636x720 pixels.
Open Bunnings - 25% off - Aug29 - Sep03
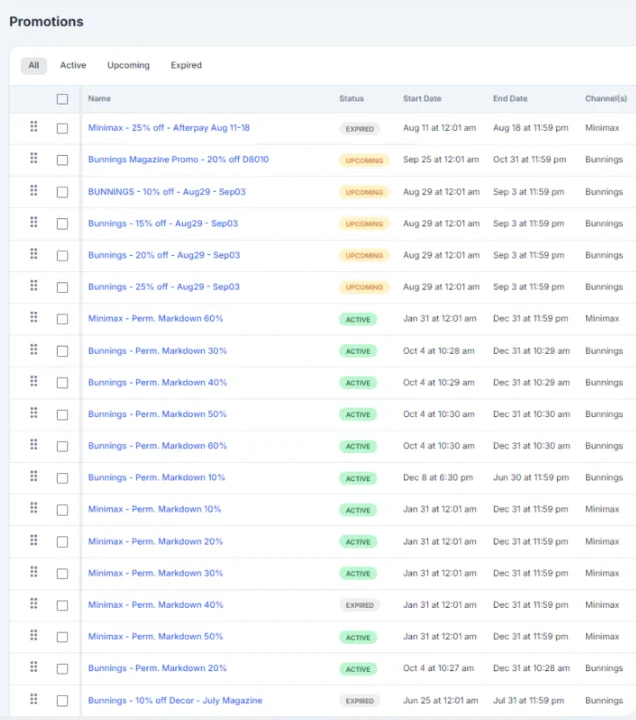pyautogui.click(x=163, y=287)
